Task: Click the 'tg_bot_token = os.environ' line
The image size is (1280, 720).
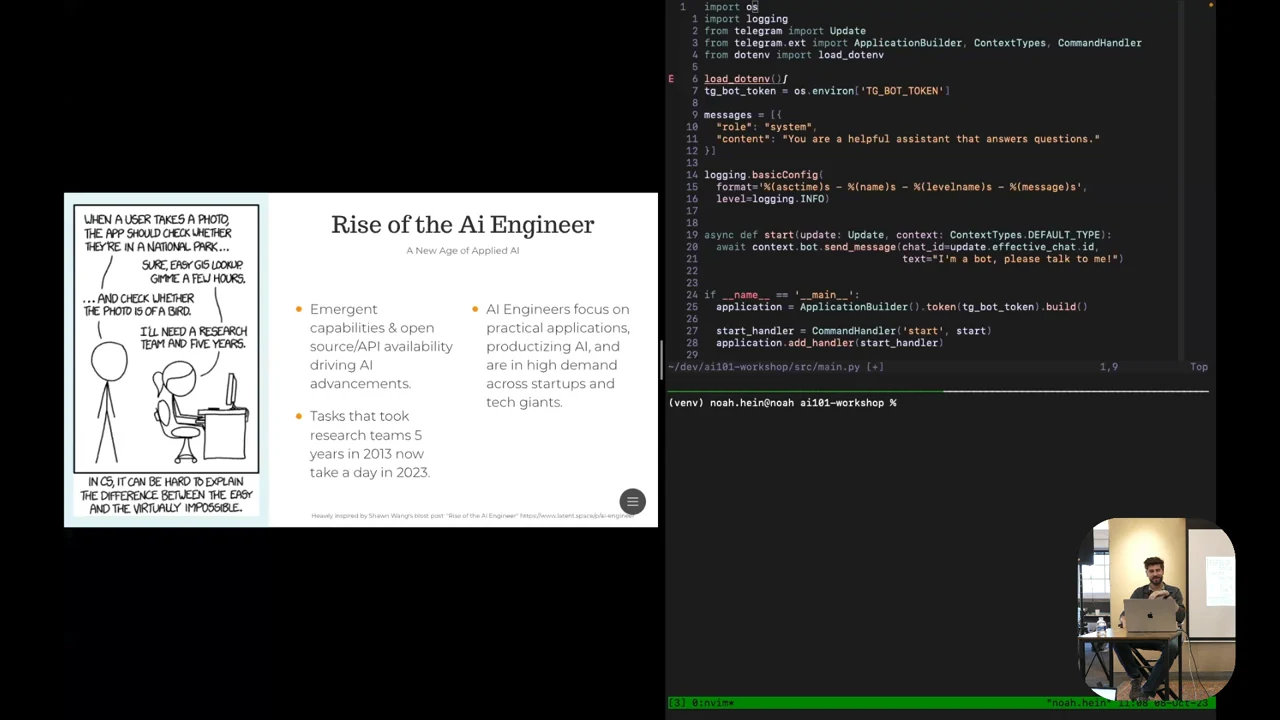Action: (x=827, y=91)
